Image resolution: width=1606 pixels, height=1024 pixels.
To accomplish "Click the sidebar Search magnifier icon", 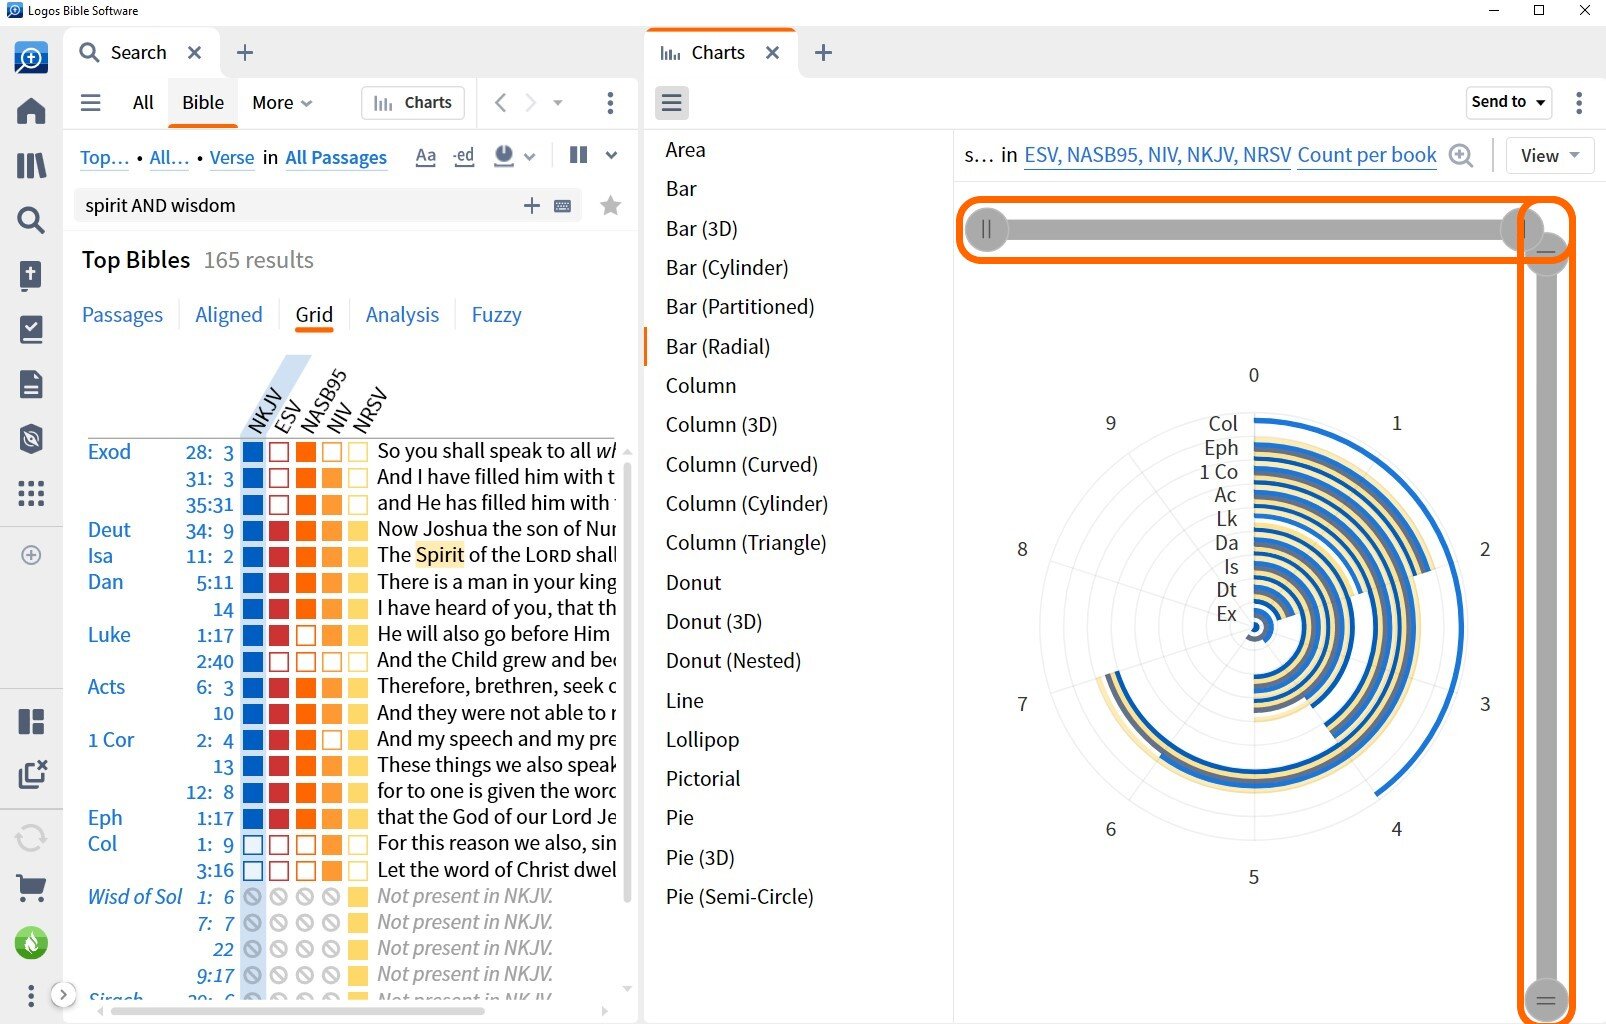I will pyautogui.click(x=31, y=220).
